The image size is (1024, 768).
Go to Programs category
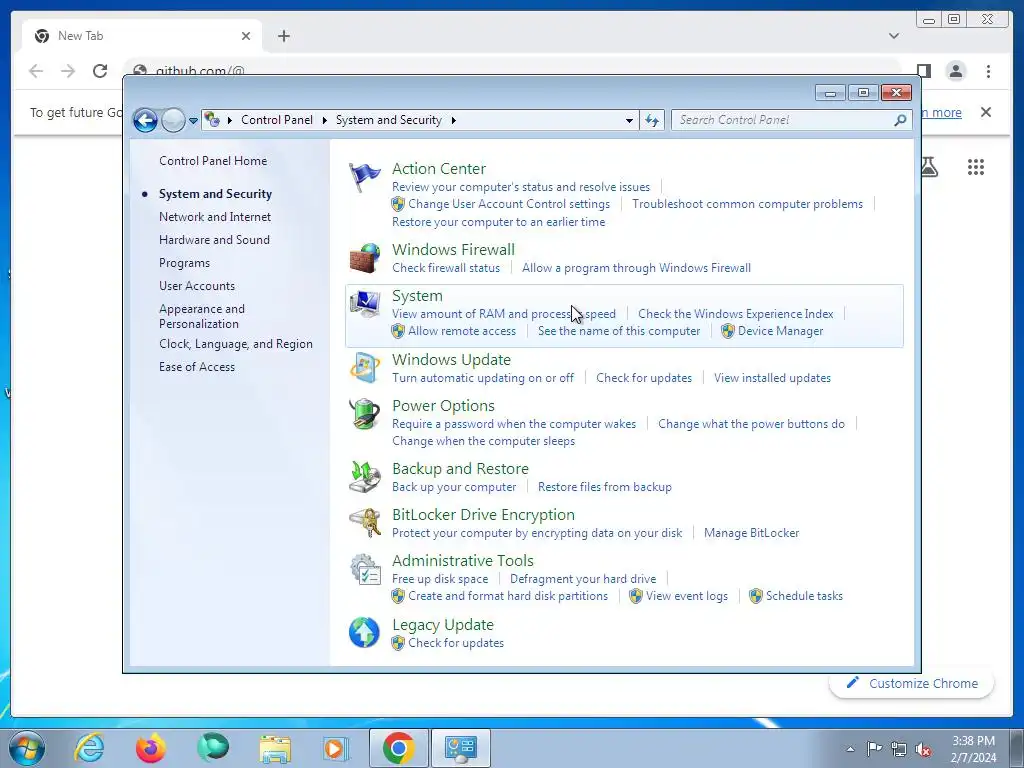(x=184, y=263)
